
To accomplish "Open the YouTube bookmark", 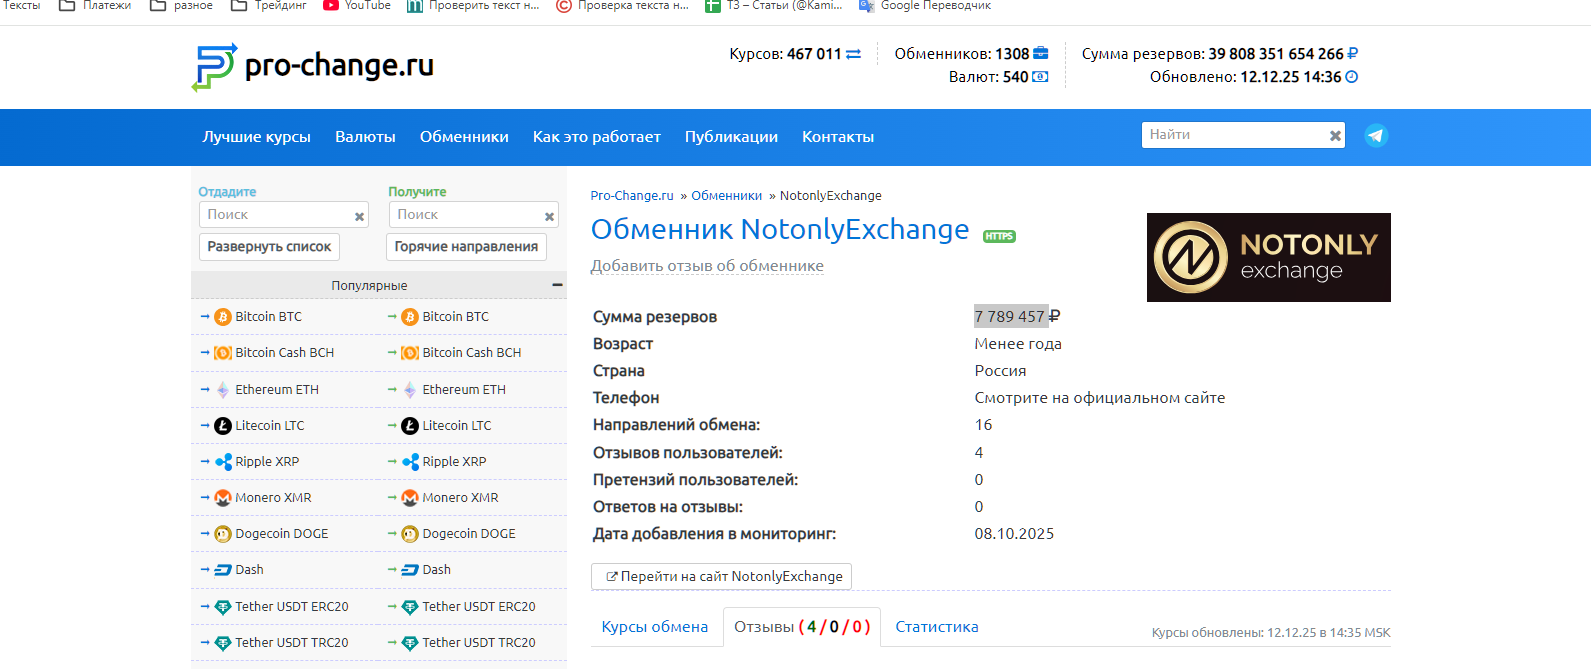I will (x=357, y=6).
